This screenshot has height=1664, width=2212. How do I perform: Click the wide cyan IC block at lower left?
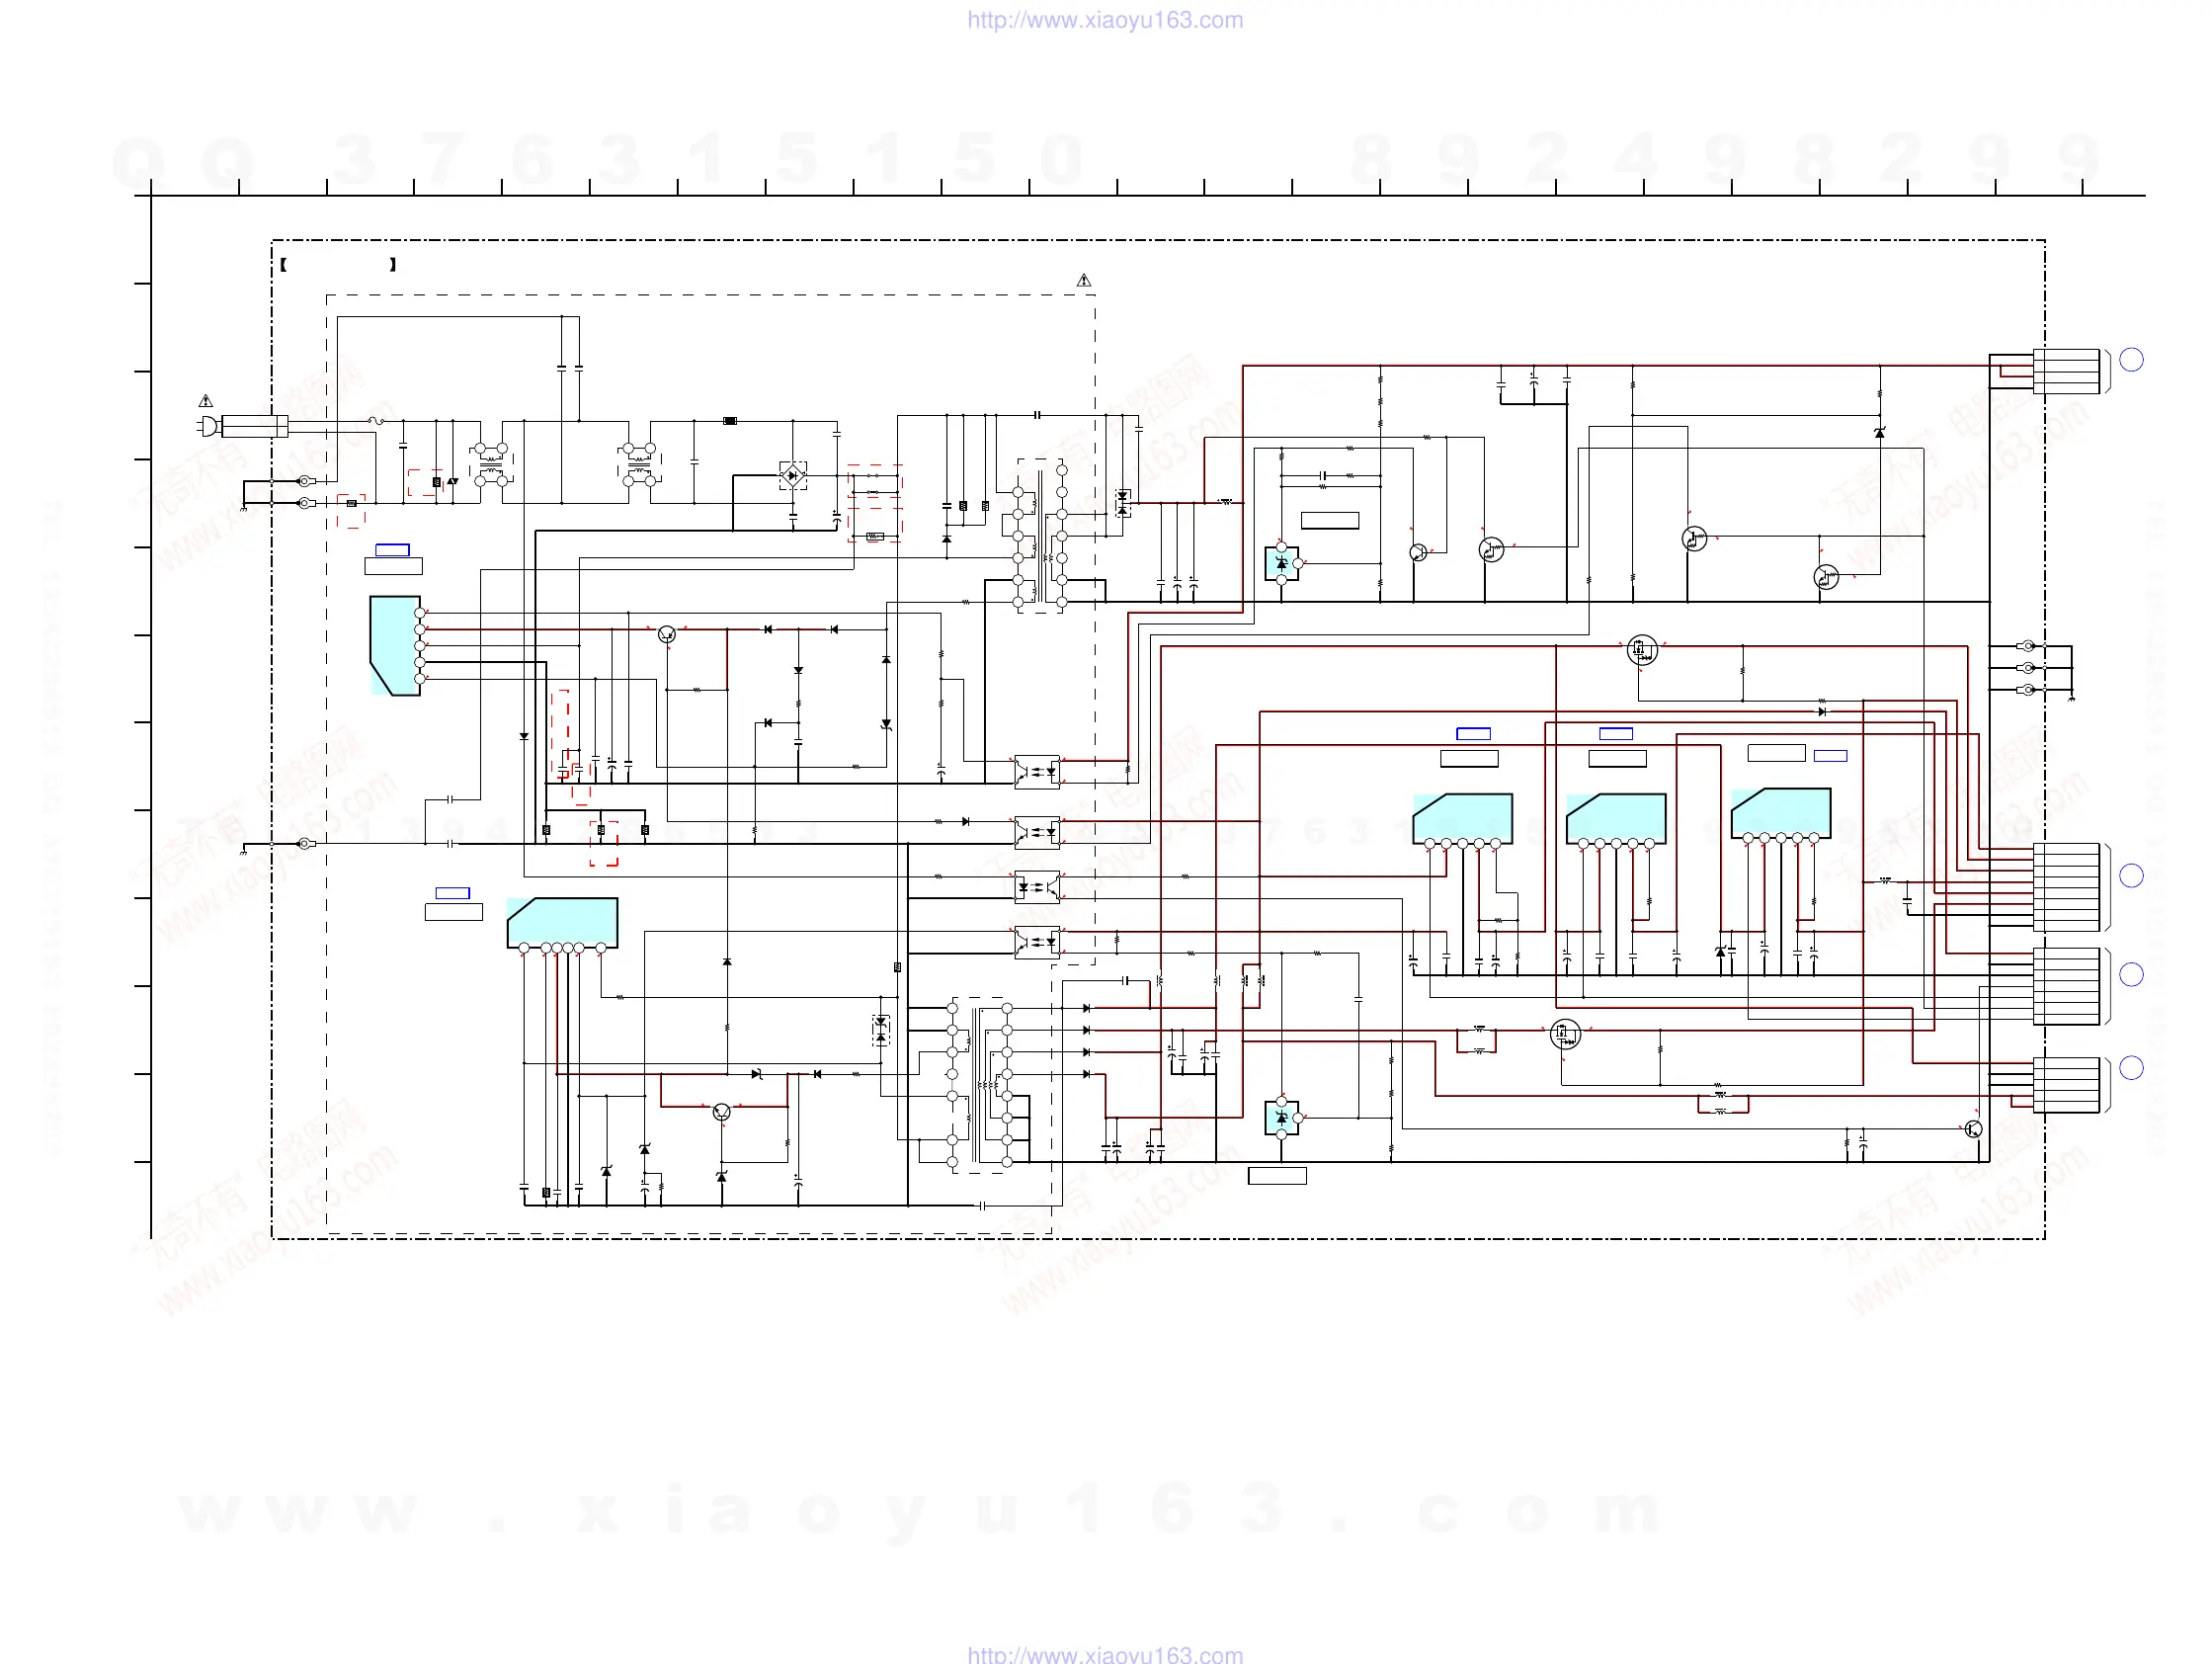point(562,921)
